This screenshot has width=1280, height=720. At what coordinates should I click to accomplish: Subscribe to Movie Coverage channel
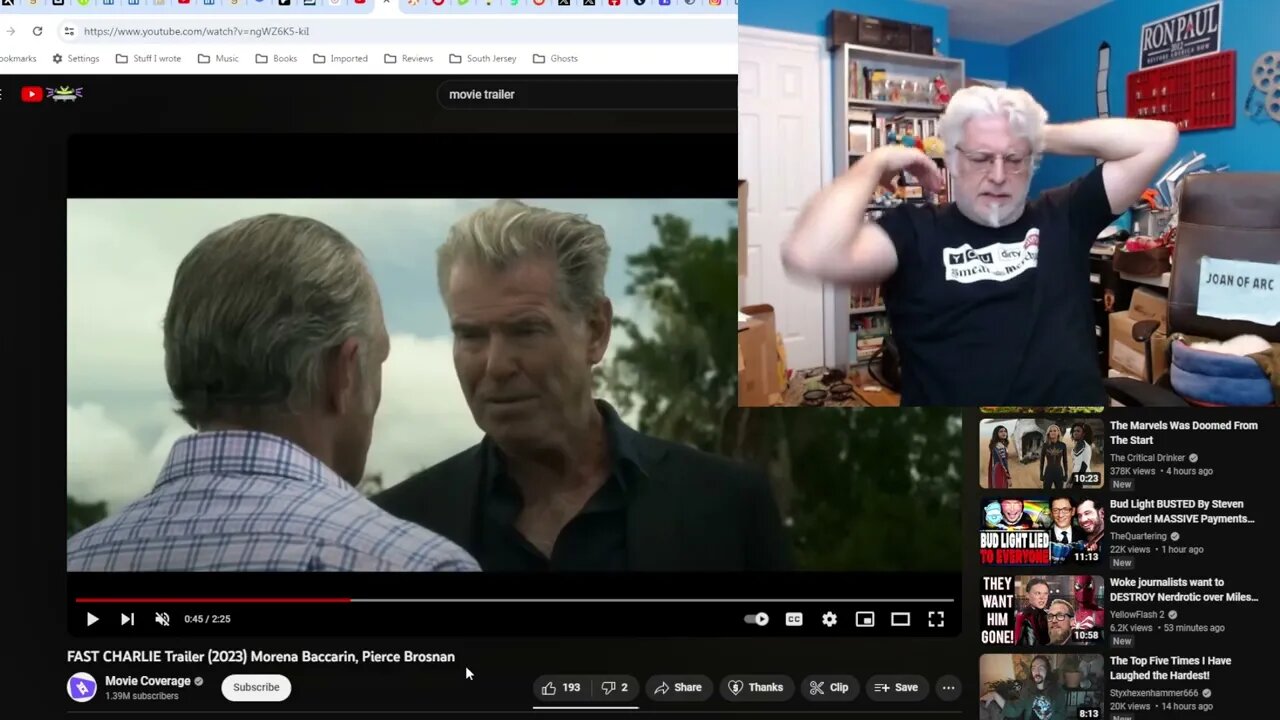[x=256, y=687]
